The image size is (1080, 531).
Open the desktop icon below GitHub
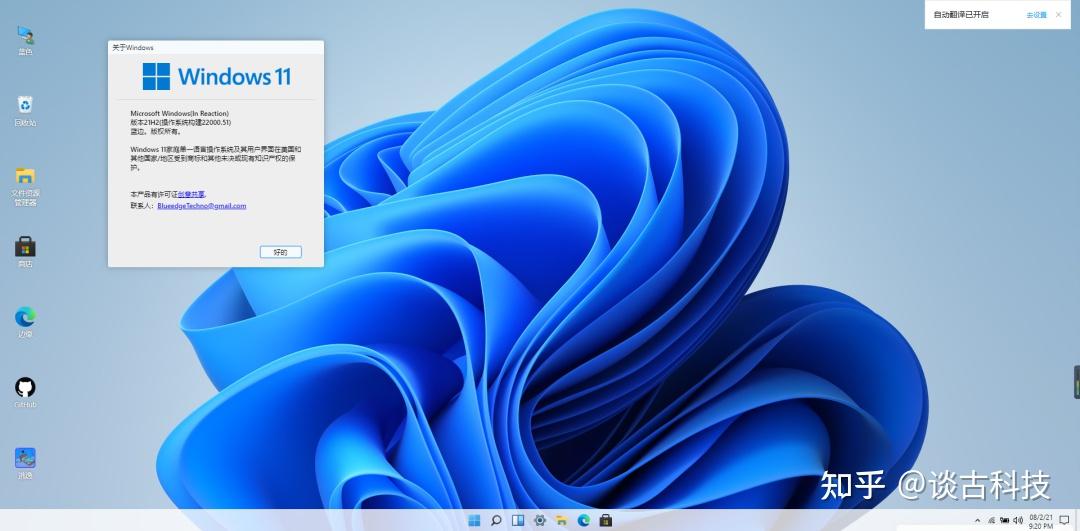(x=25, y=464)
